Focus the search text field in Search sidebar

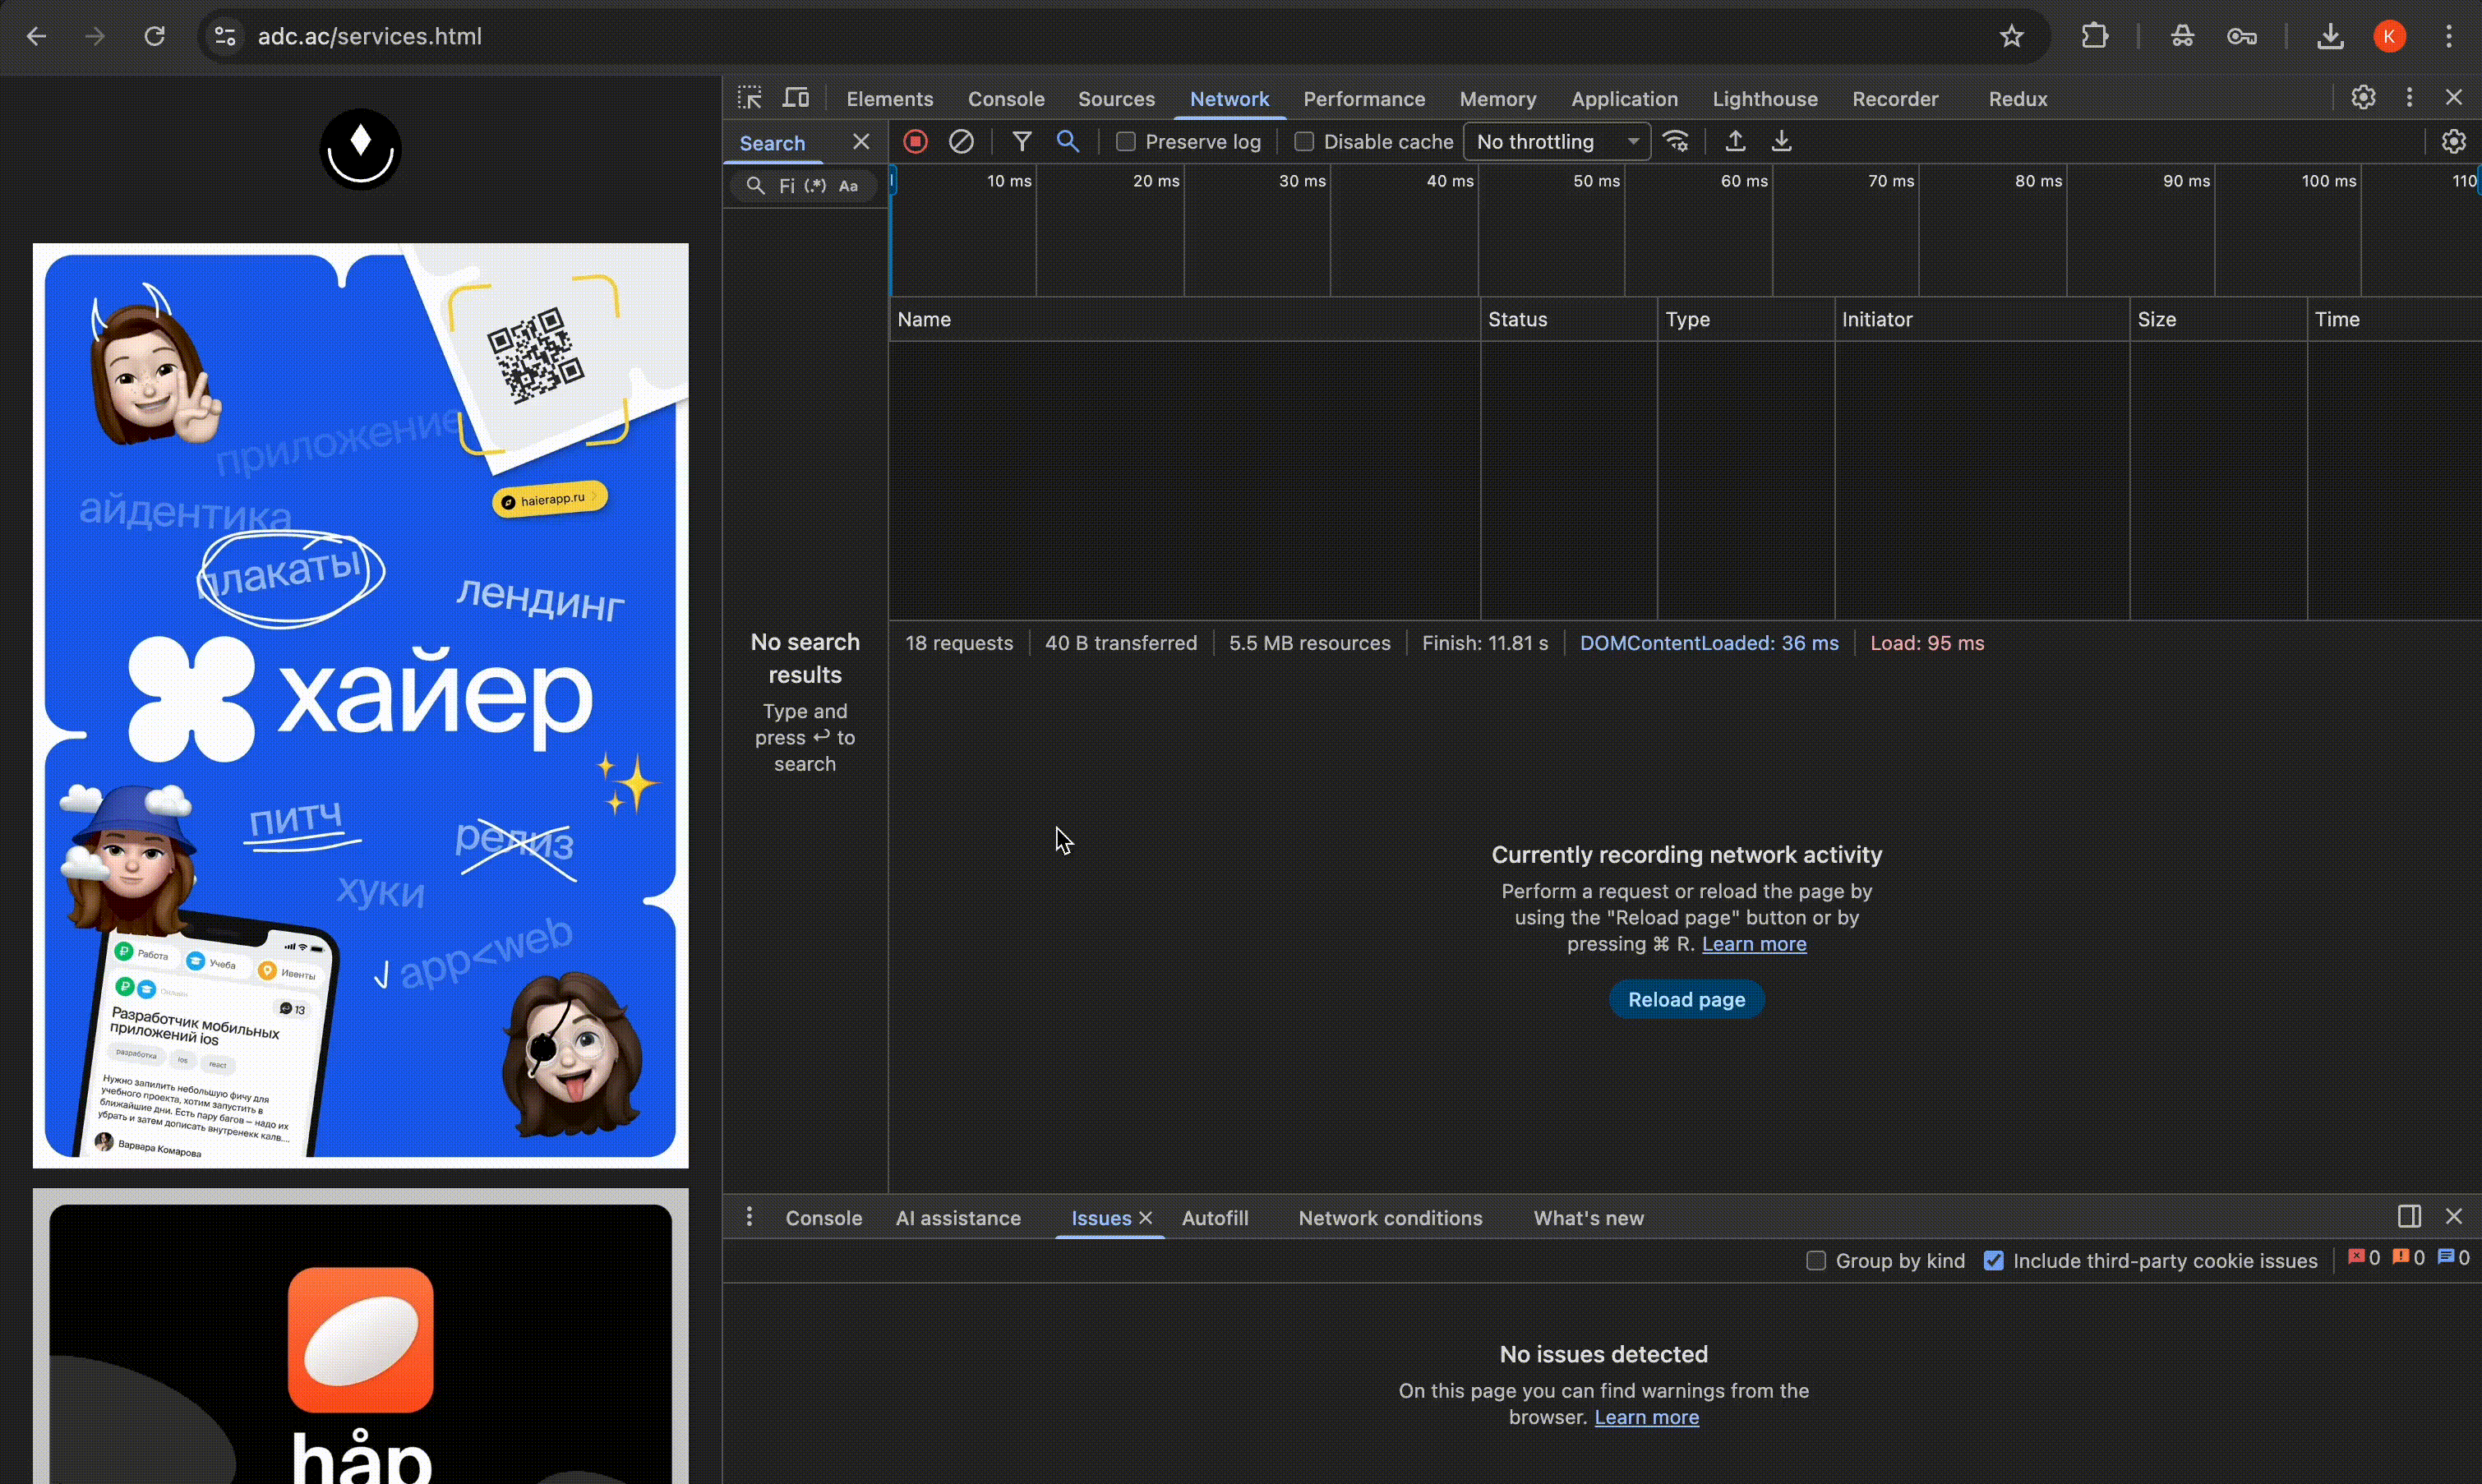[x=787, y=186]
